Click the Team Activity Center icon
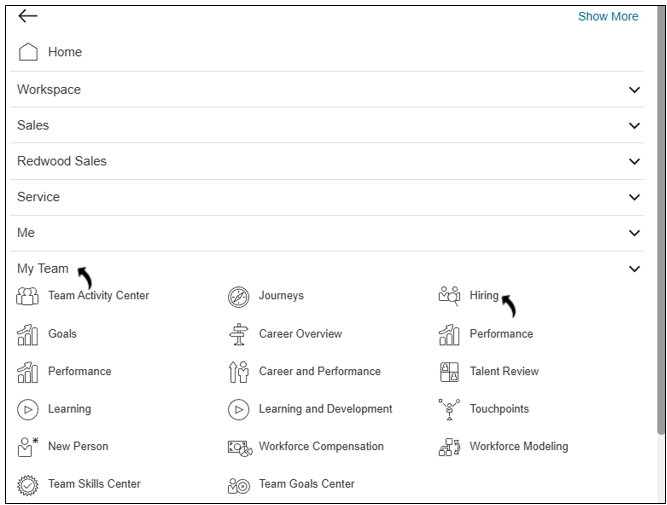This screenshot has height=505, width=667. (27, 296)
